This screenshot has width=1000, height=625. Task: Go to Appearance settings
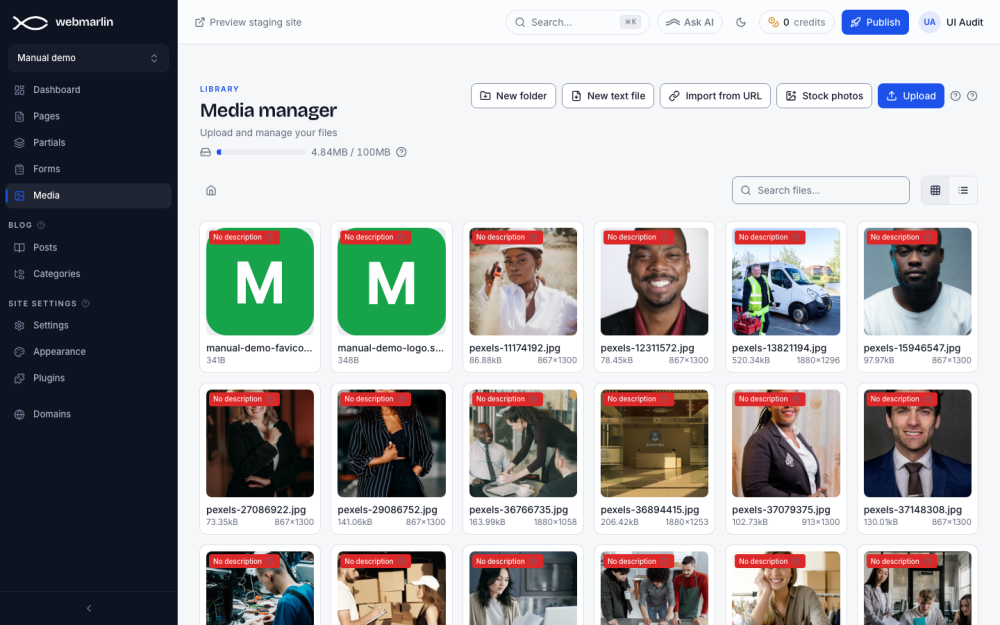89,351
